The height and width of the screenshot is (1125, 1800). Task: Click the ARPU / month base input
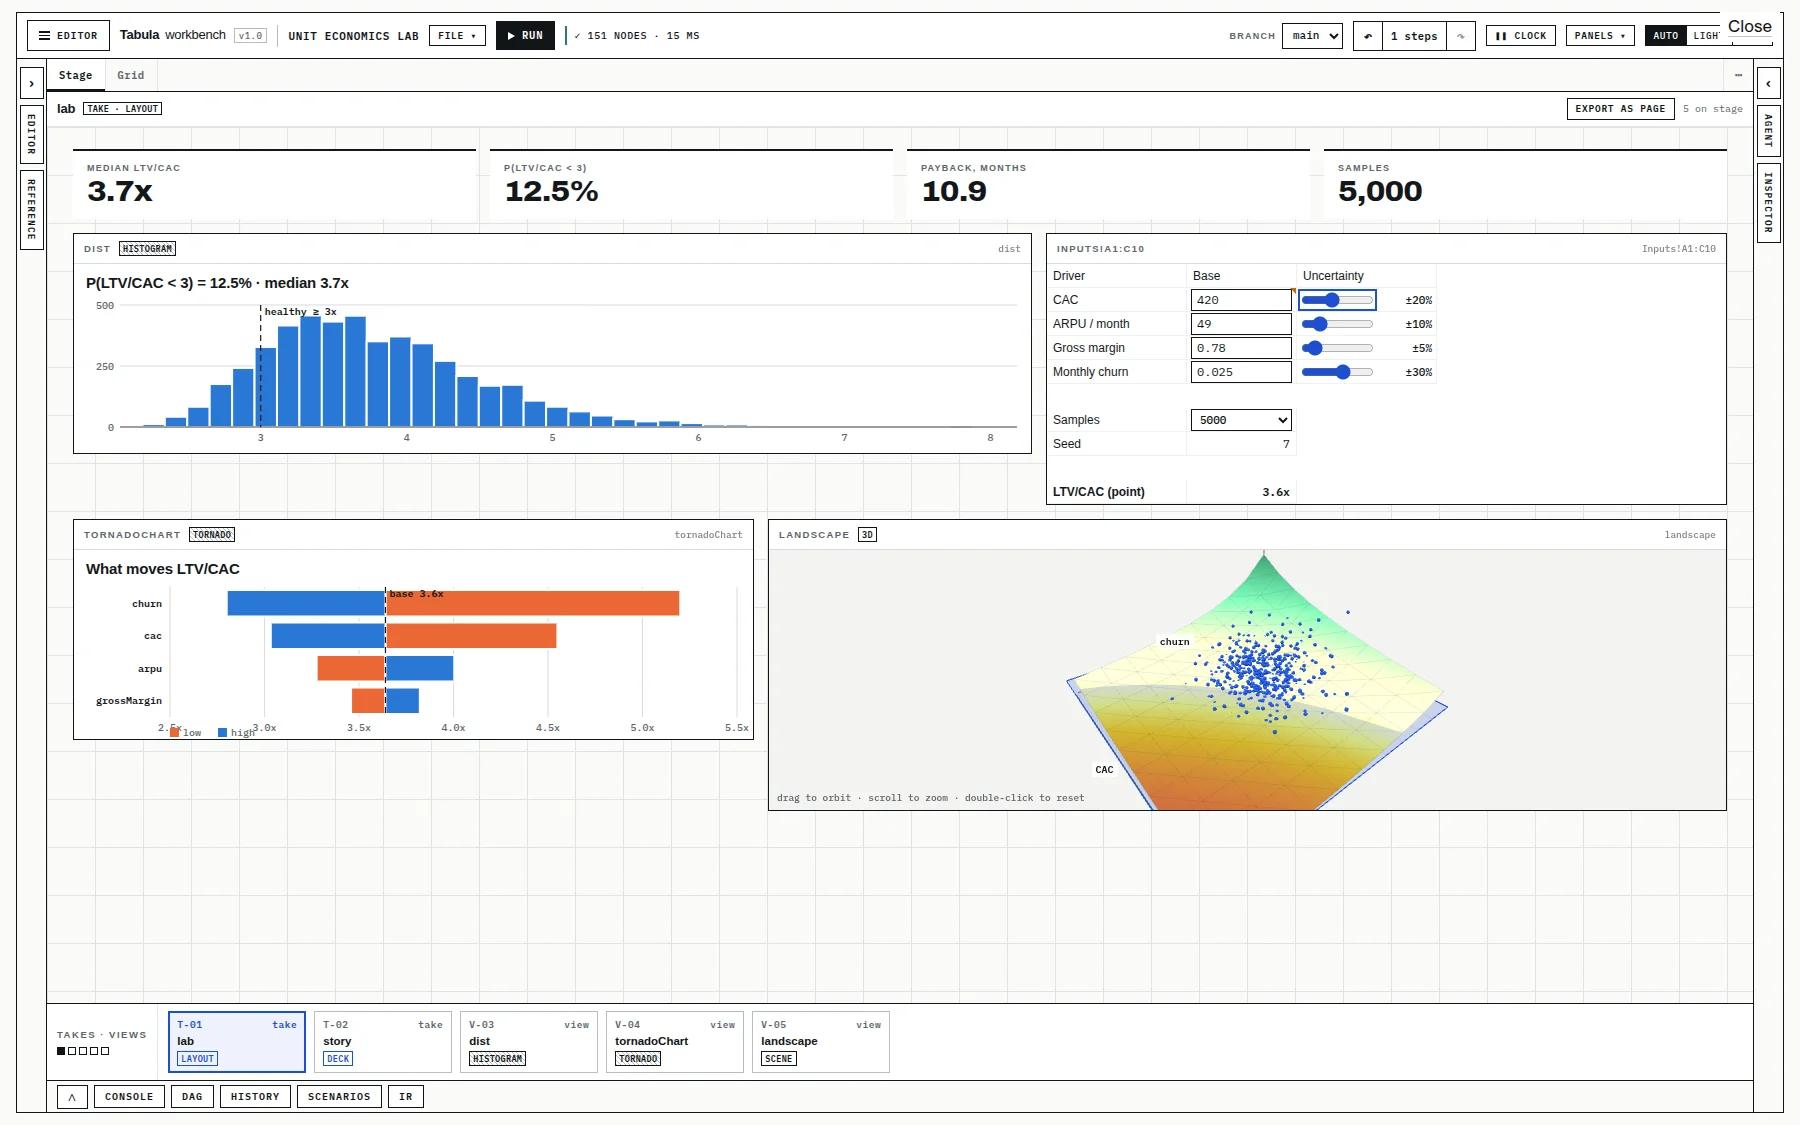pyautogui.click(x=1241, y=324)
